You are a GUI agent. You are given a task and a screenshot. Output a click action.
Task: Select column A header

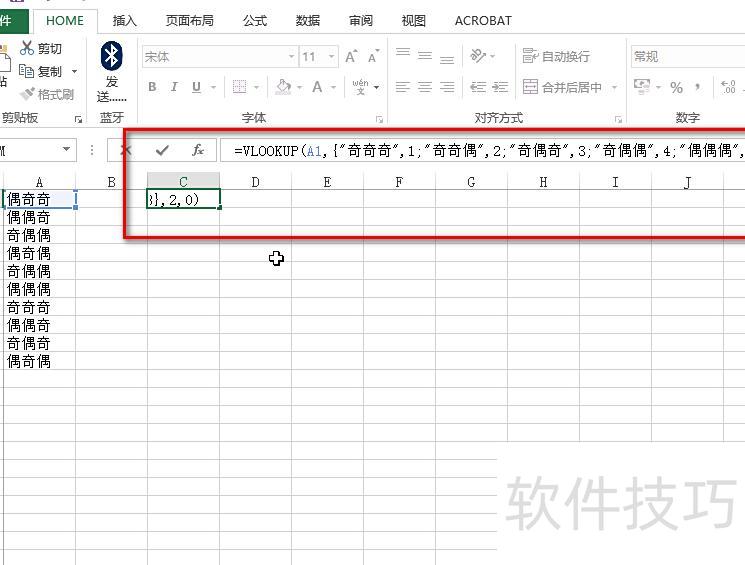[39, 182]
